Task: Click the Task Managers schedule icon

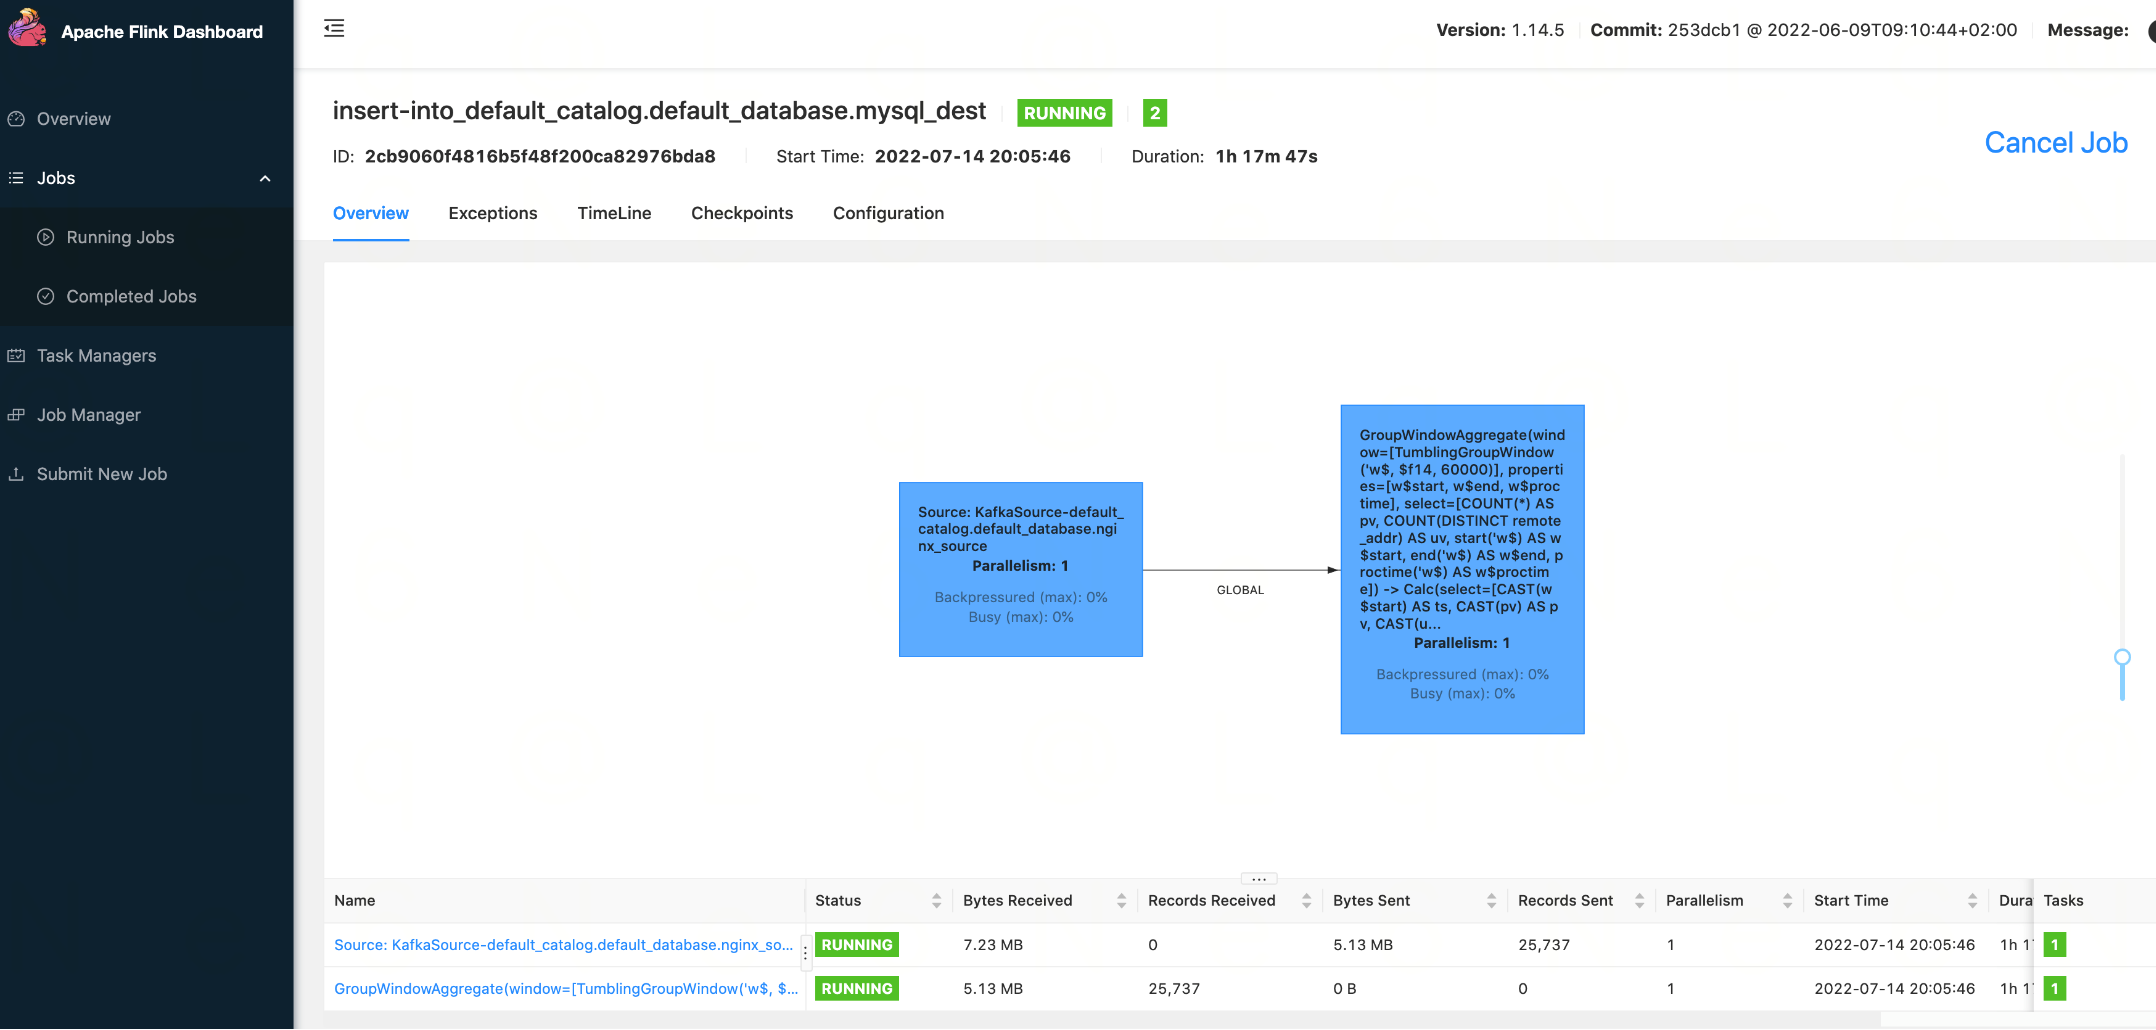Action: pos(16,356)
